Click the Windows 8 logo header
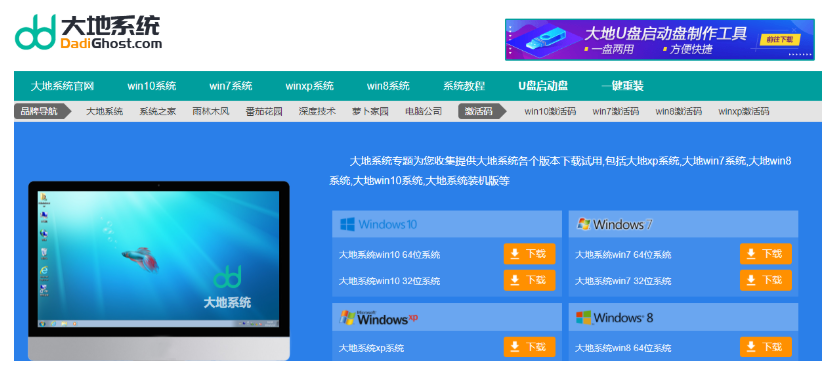 click(615, 317)
